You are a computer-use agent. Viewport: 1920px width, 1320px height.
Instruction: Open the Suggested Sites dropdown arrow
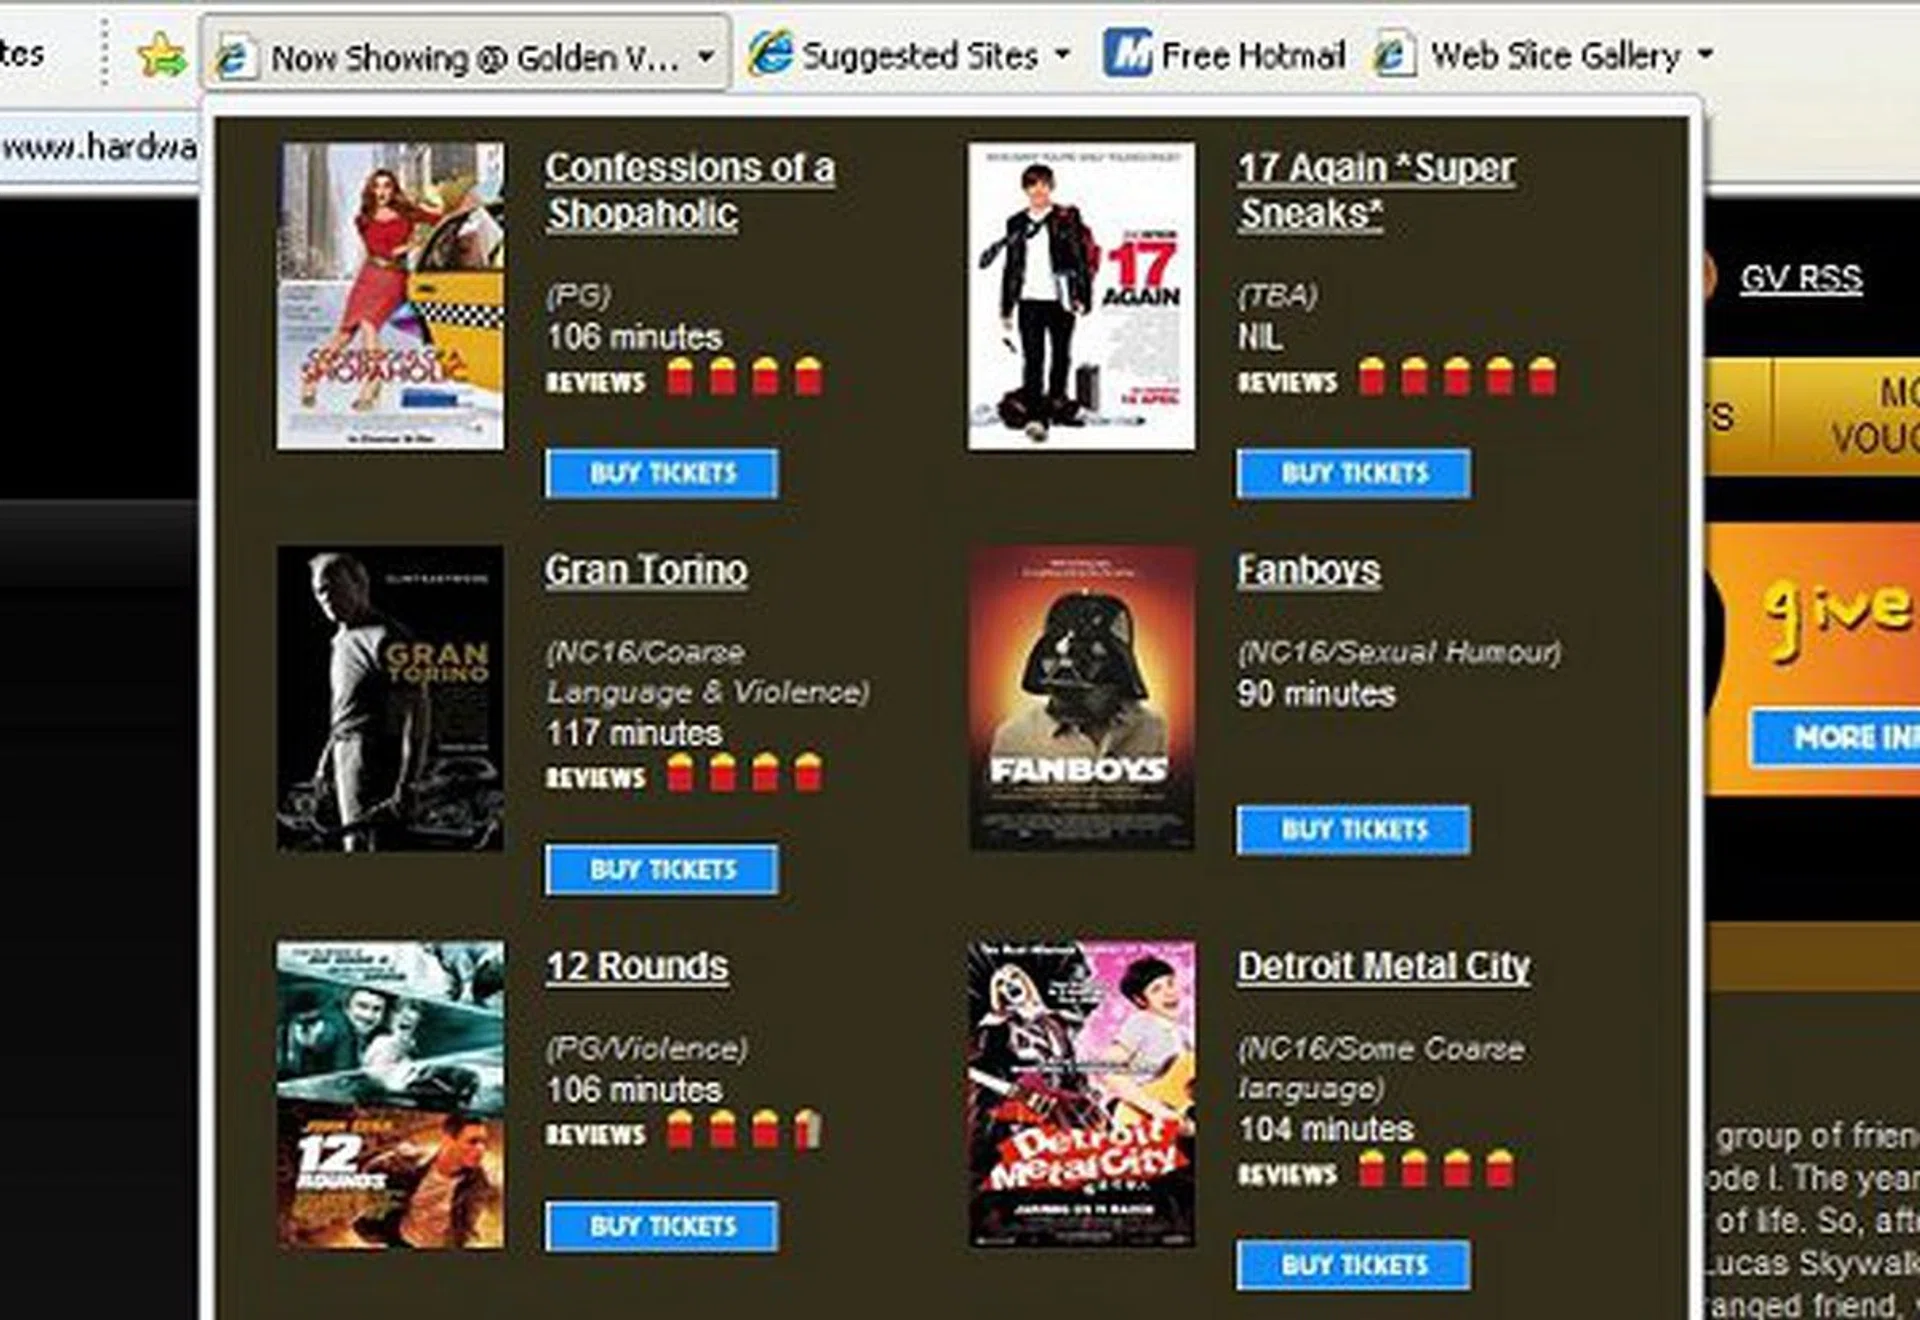1062,53
